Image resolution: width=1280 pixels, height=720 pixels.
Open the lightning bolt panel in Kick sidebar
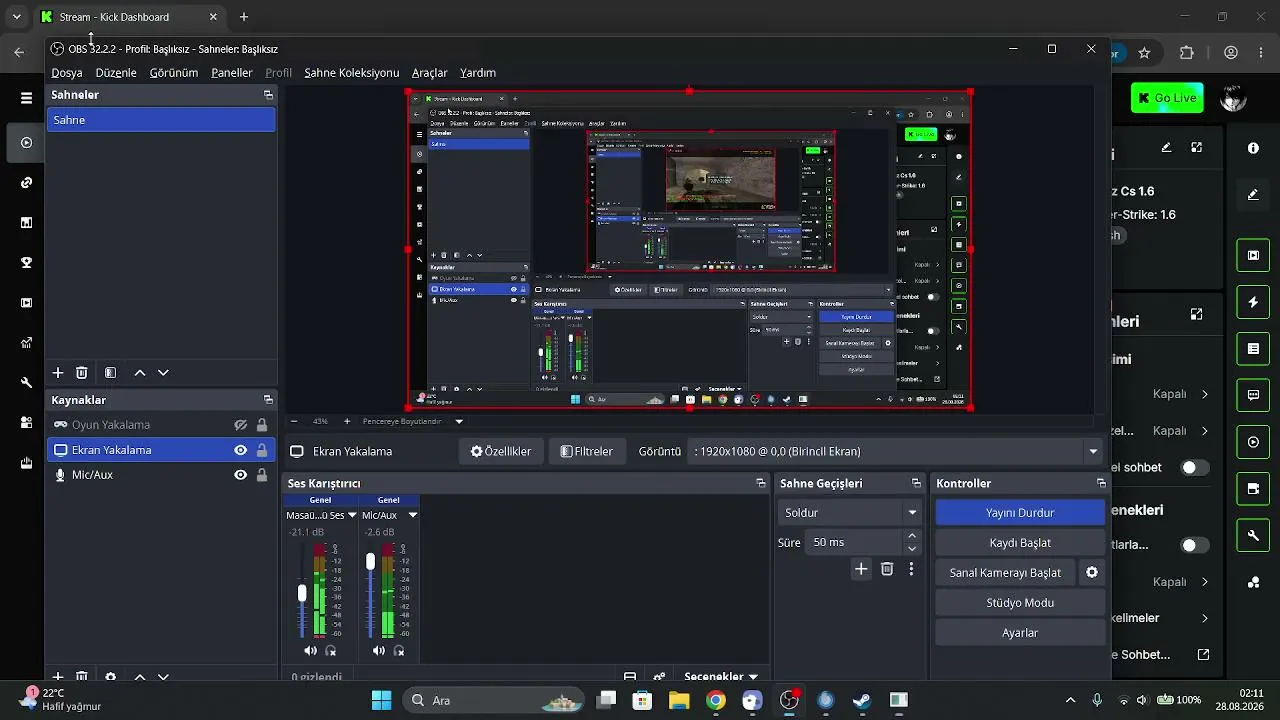[x=1253, y=302]
